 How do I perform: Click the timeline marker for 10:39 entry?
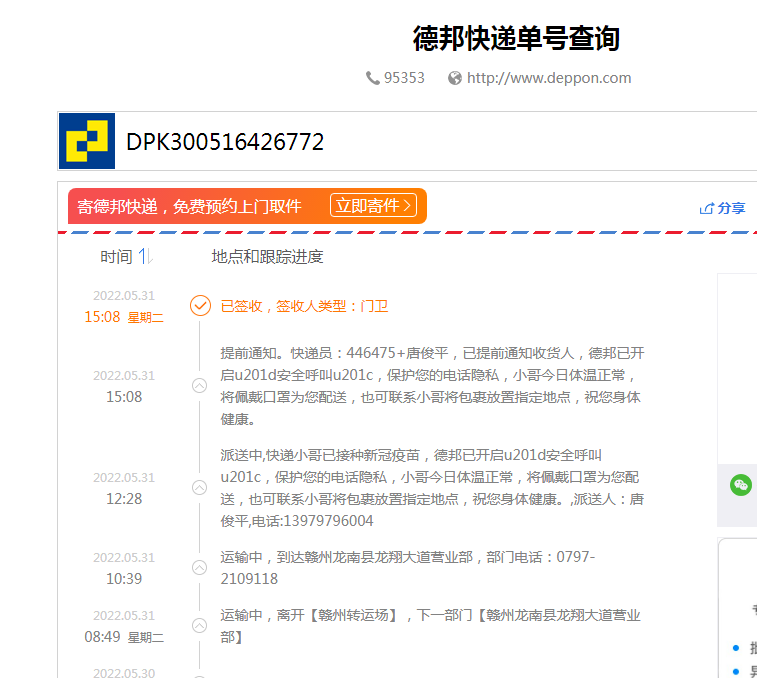point(199,567)
